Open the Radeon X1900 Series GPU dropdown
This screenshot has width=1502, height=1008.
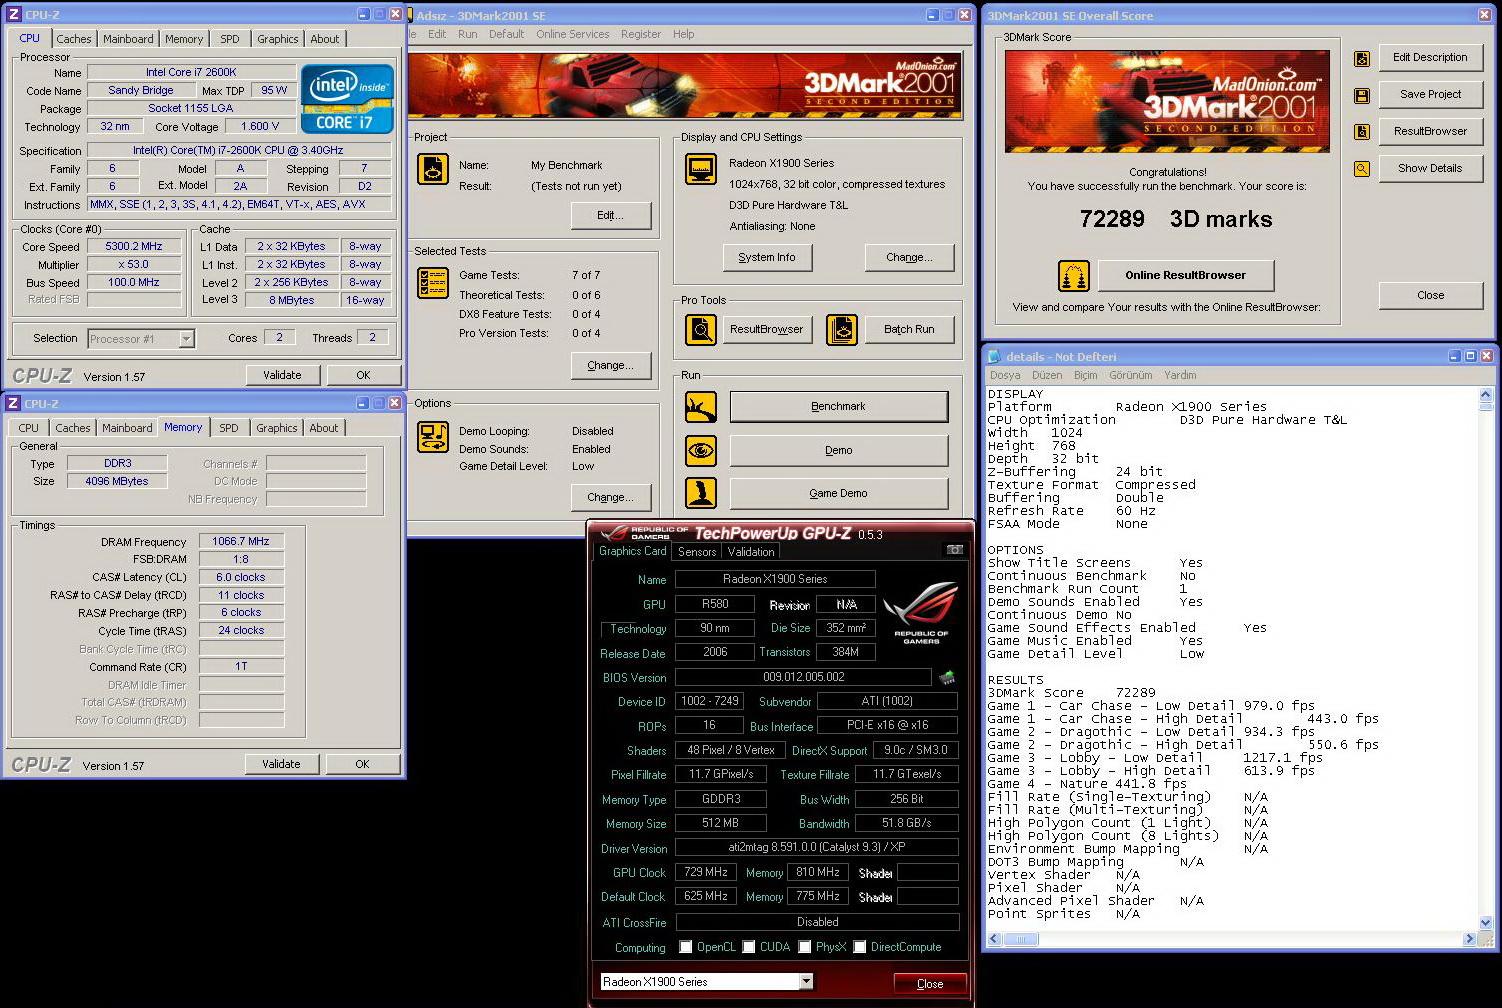pos(806,982)
